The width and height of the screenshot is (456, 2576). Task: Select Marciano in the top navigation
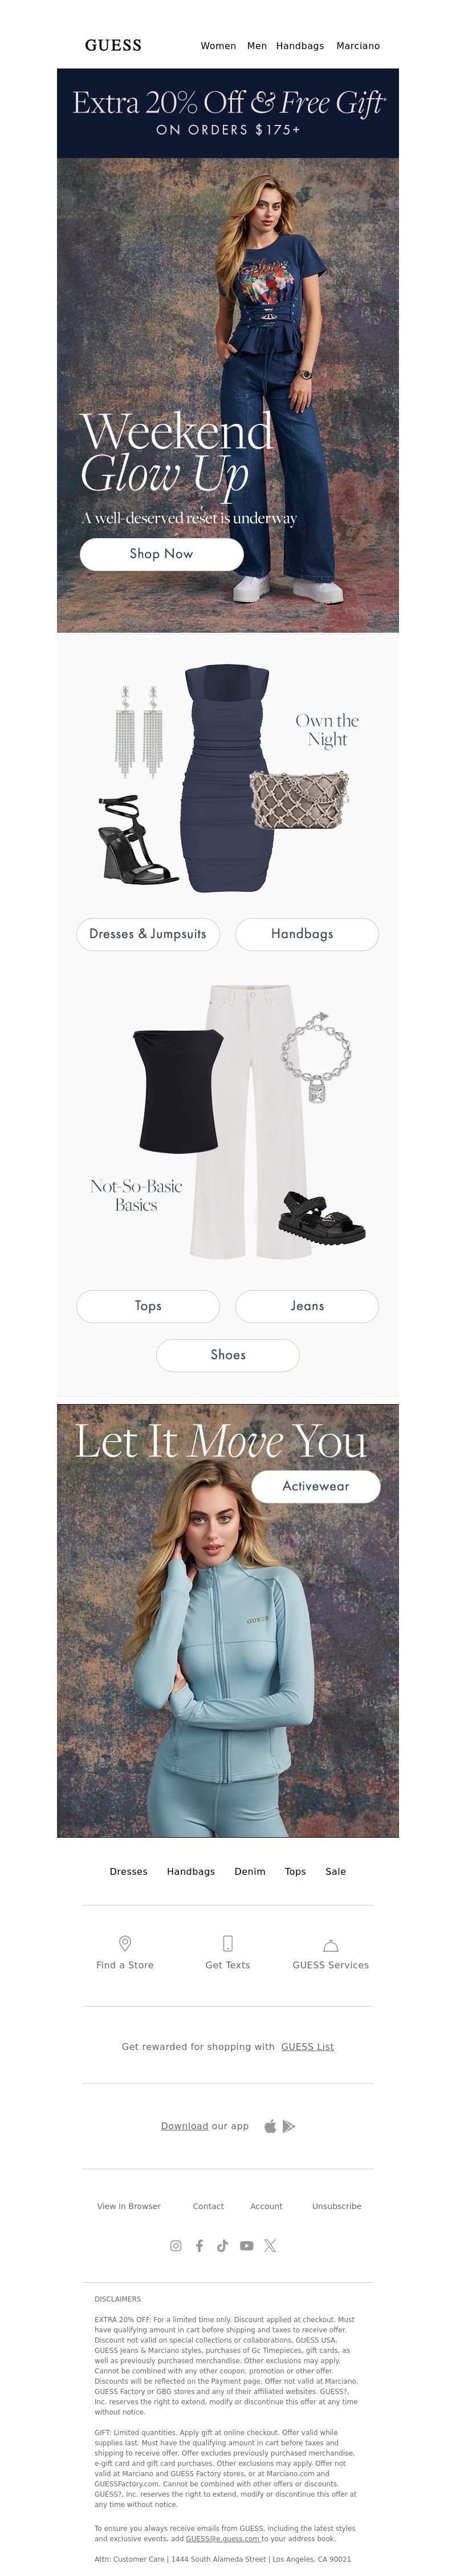(358, 46)
